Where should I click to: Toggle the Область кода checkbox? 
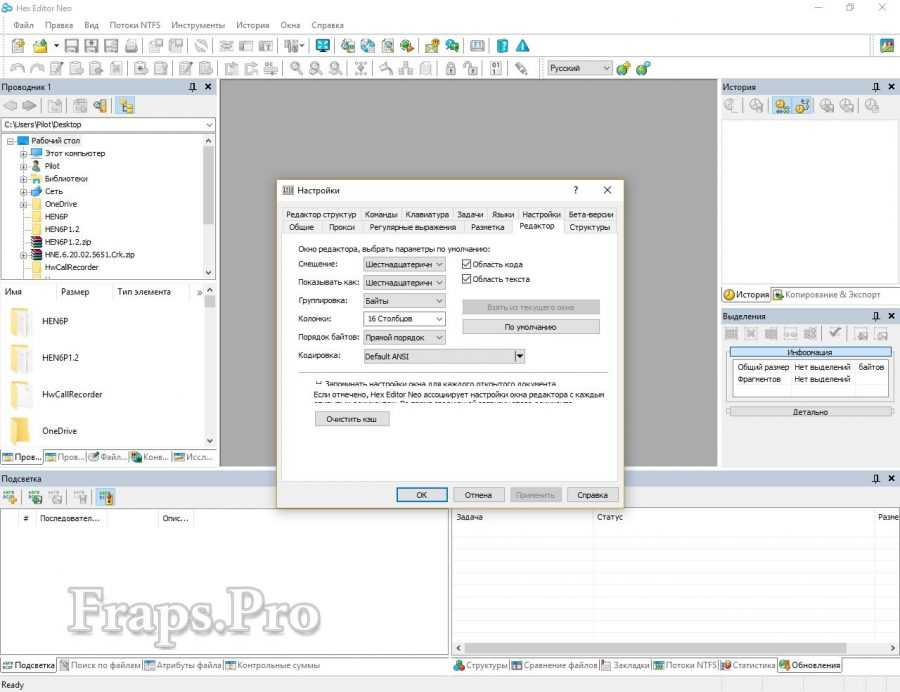click(x=466, y=264)
